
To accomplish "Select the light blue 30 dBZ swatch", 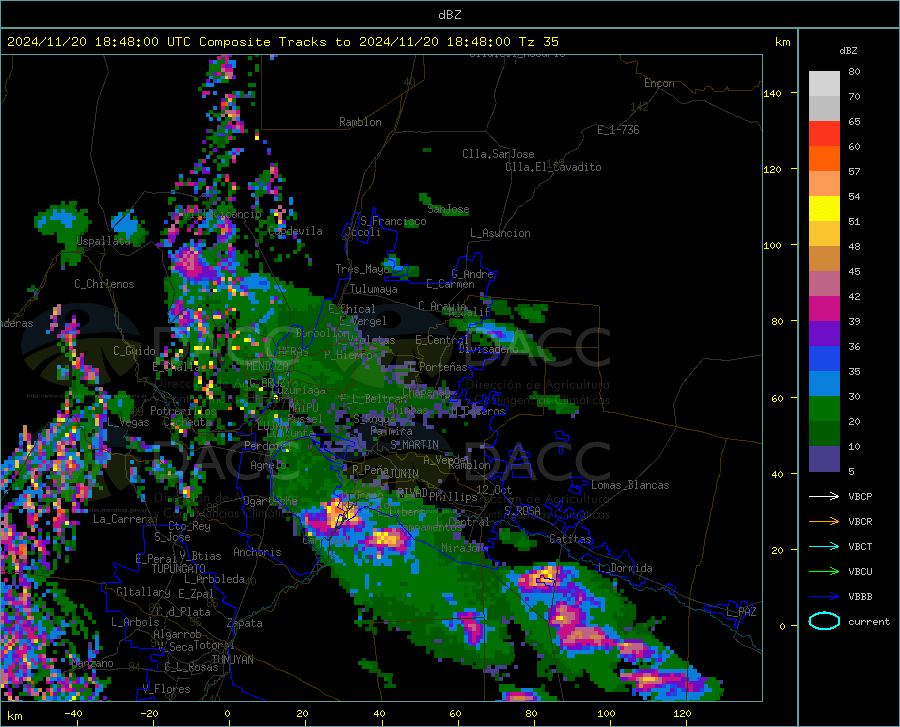I will [824, 383].
